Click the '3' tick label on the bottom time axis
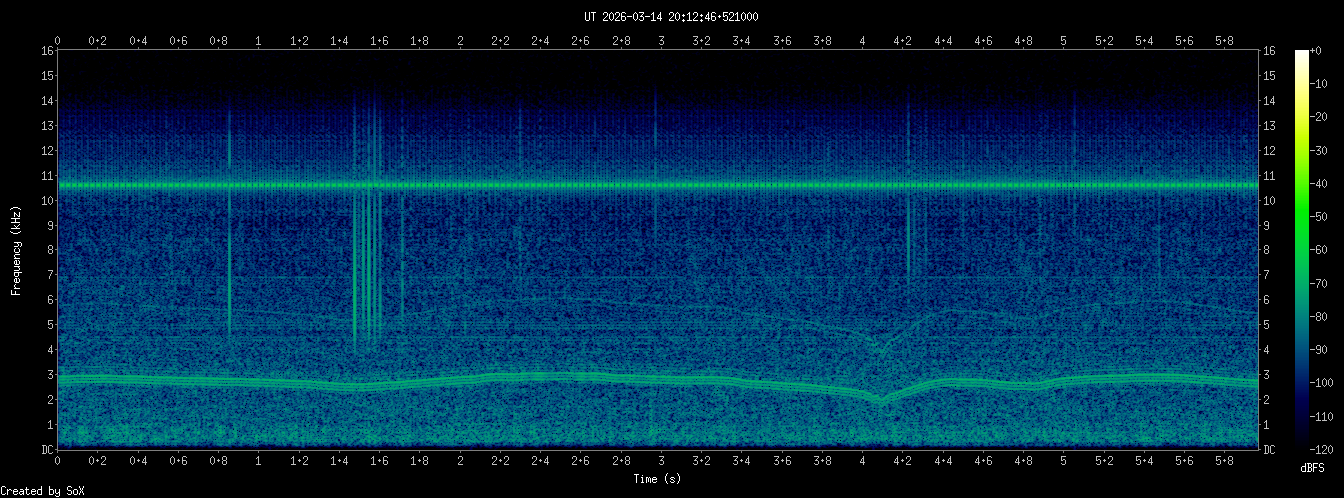This screenshot has width=1344, height=498. click(661, 461)
